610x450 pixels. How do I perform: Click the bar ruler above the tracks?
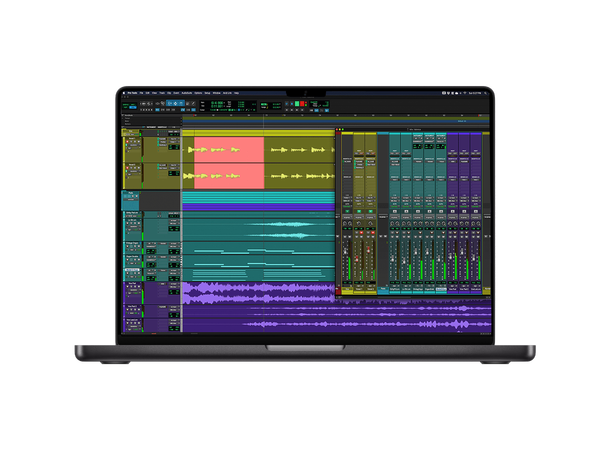337,116
